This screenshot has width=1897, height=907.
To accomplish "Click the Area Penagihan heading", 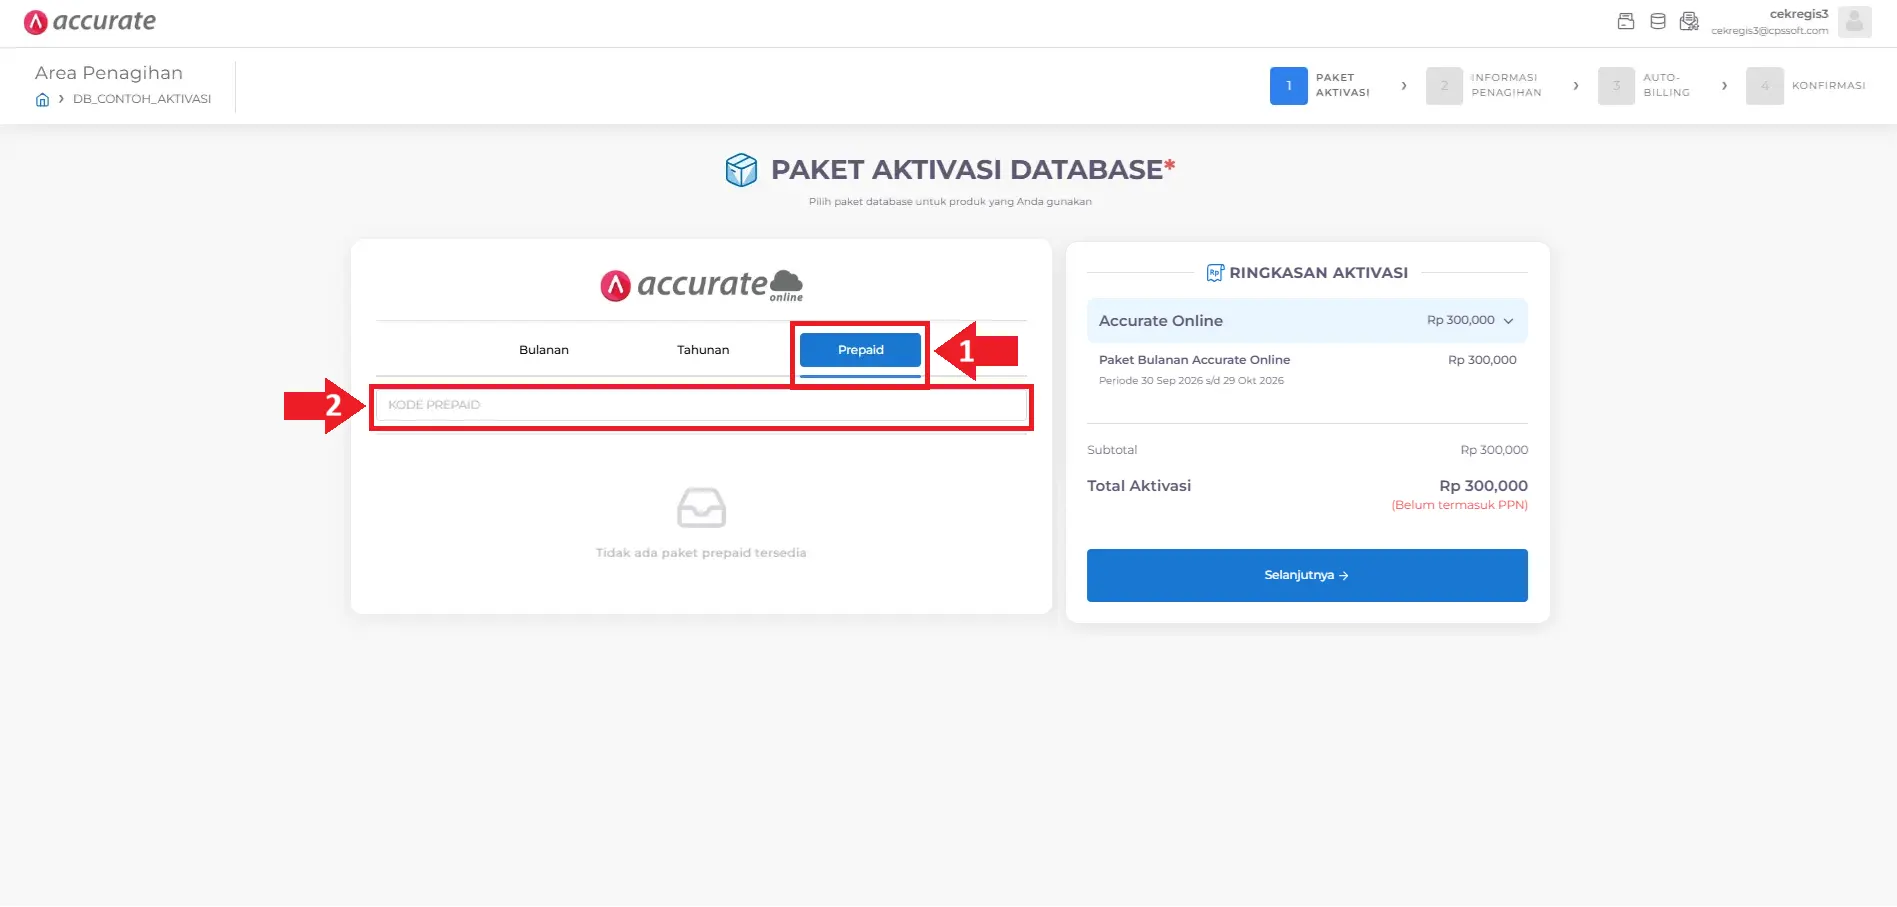I will [x=109, y=73].
